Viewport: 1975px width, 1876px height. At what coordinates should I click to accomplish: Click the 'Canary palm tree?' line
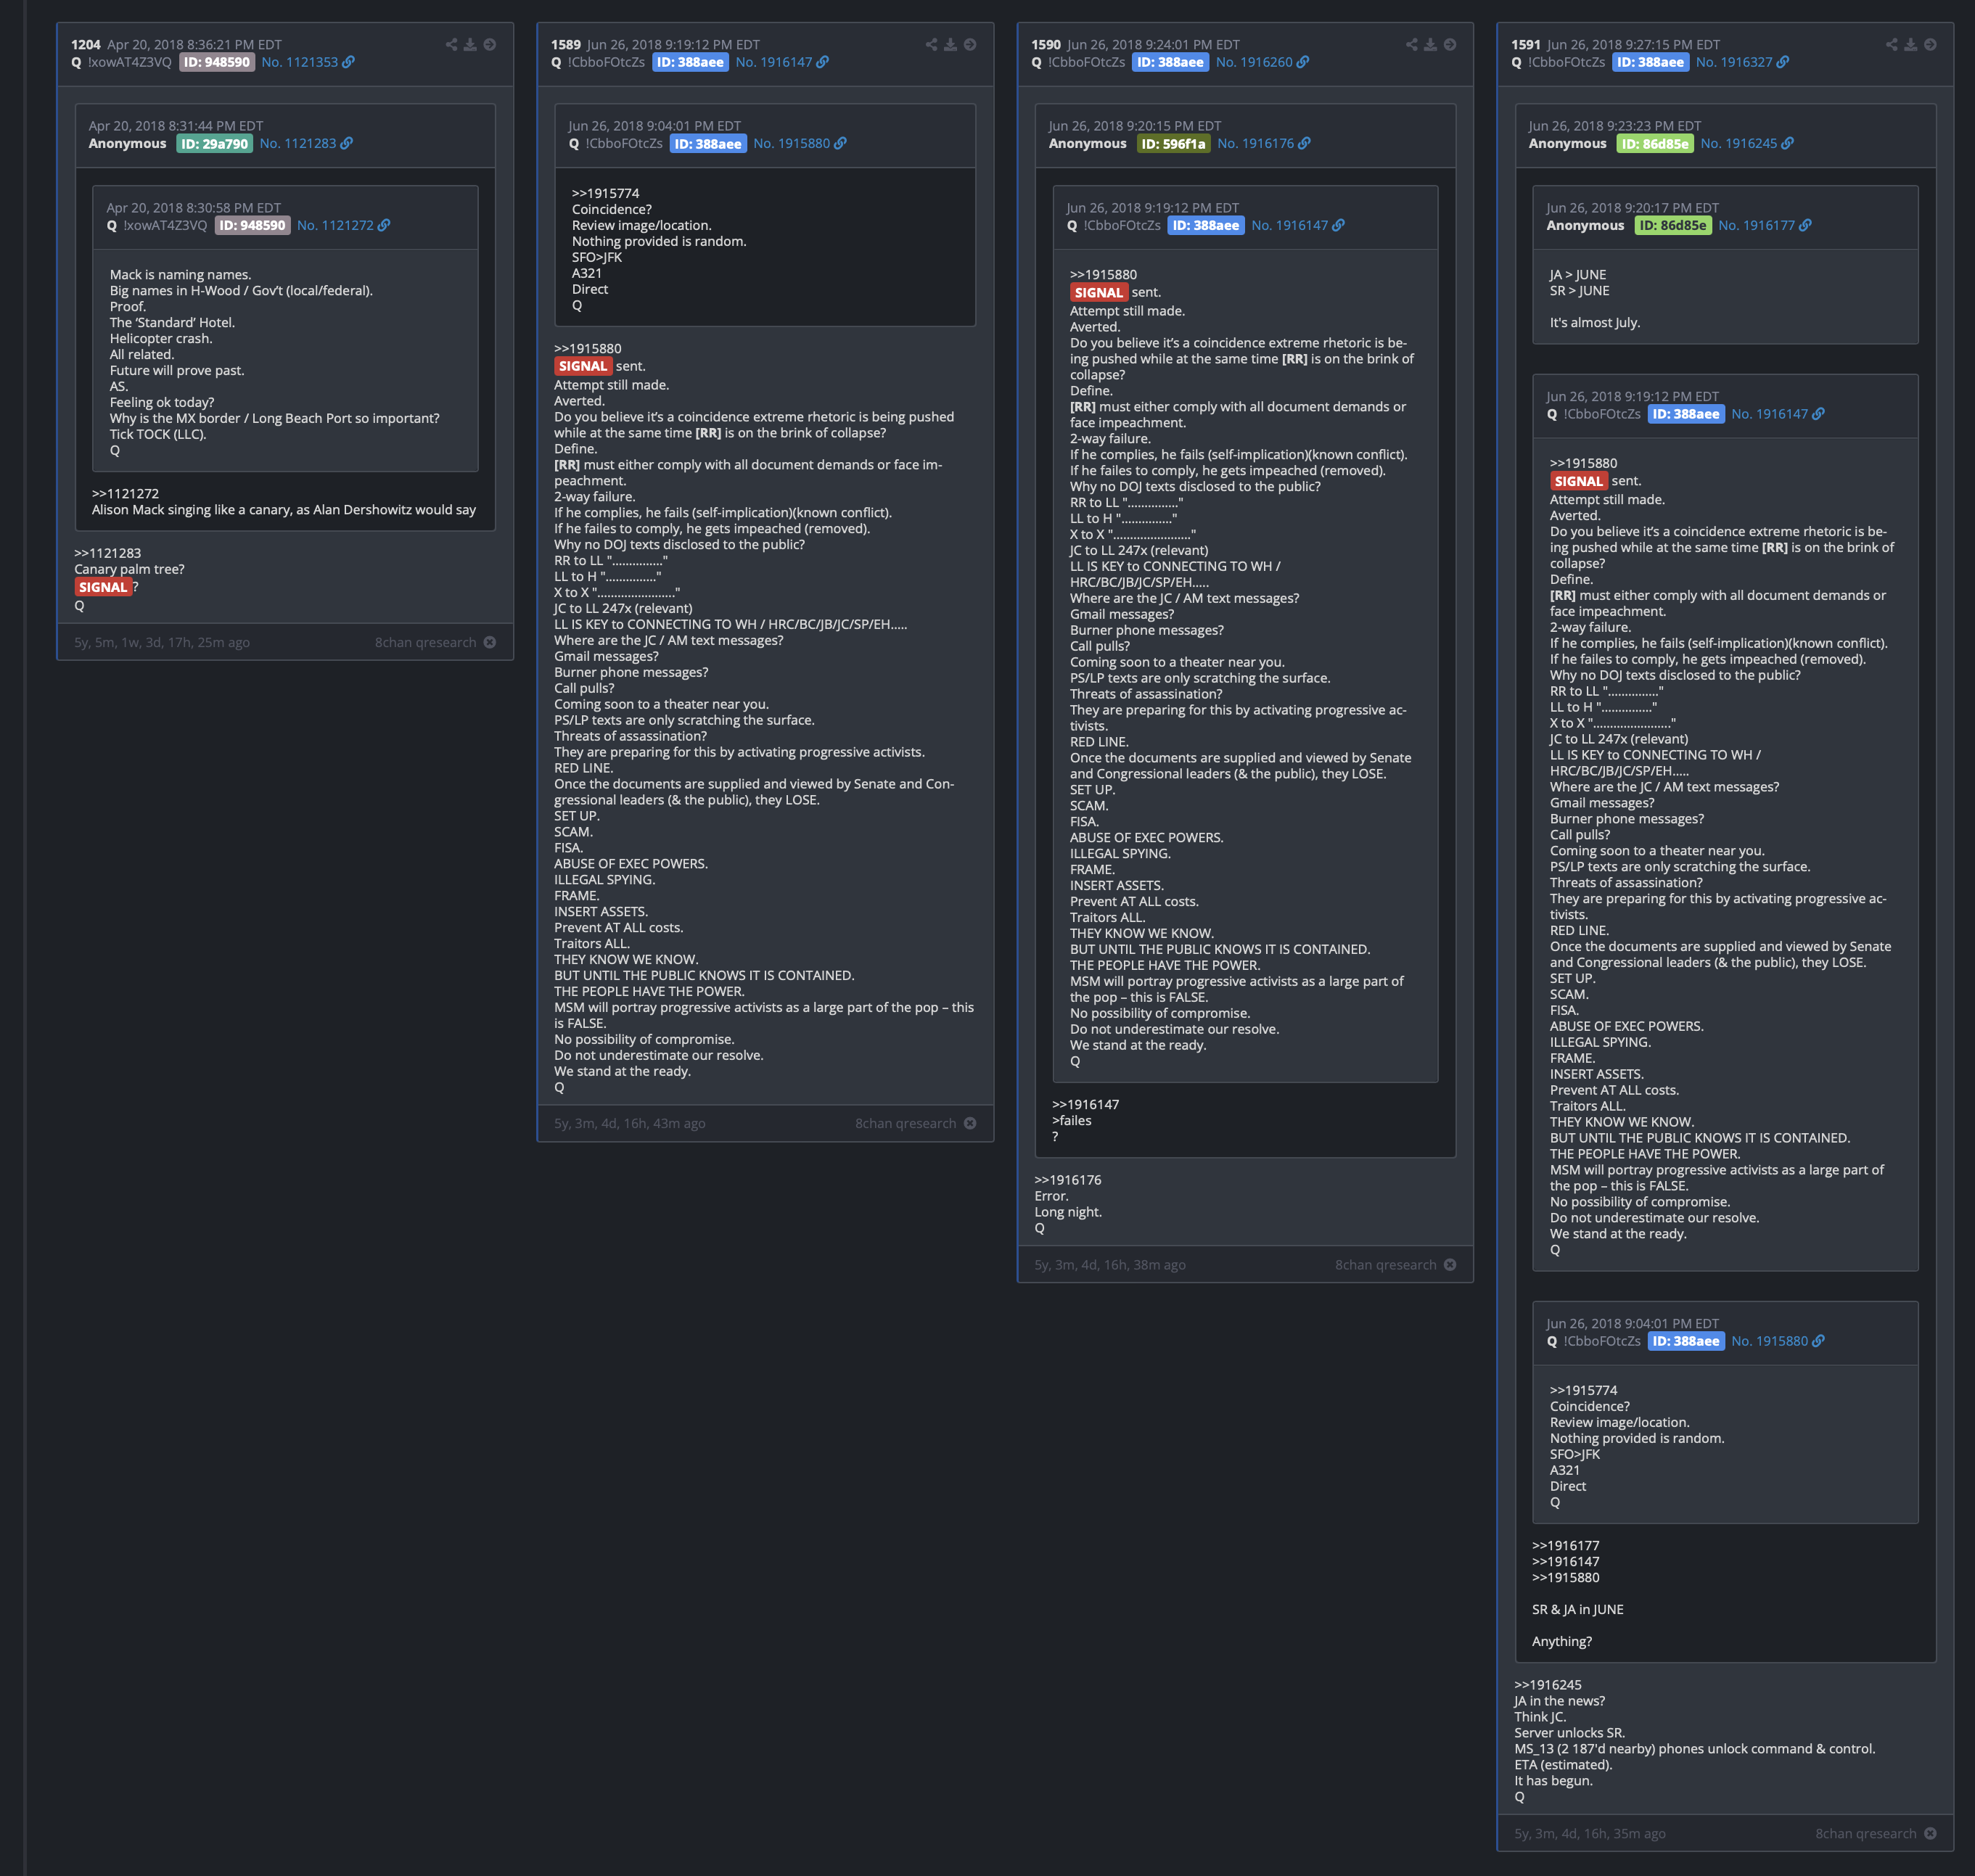click(129, 569)
